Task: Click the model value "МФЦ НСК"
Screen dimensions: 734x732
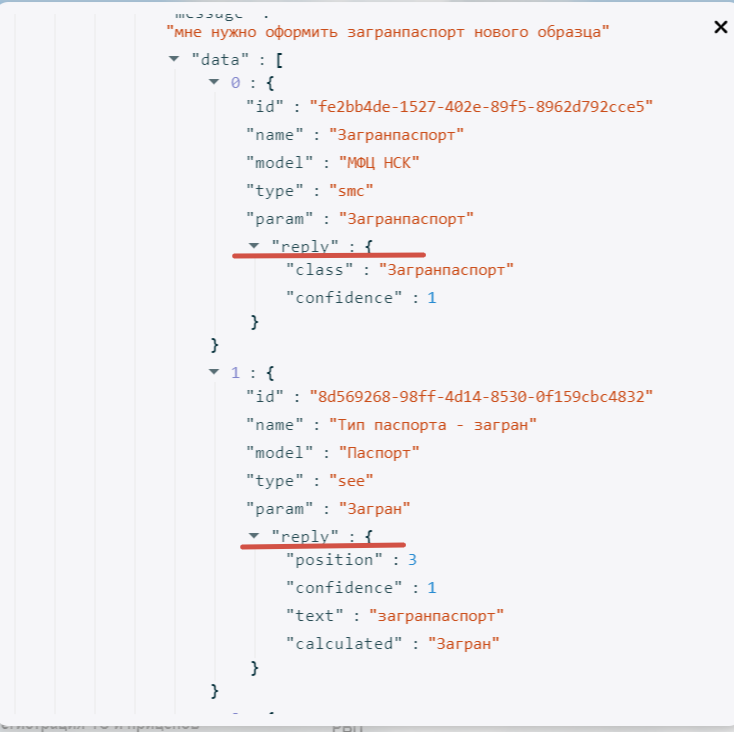Action: point(378,162)
